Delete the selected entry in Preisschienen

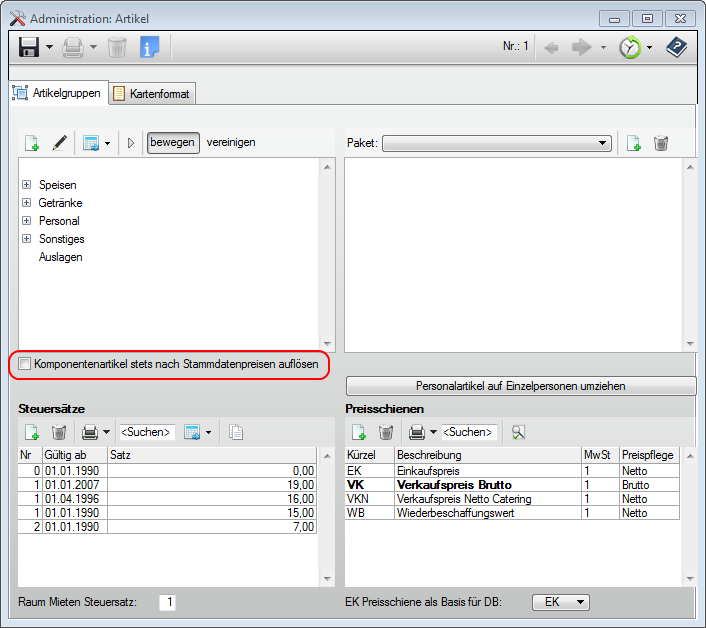point(386,432)
